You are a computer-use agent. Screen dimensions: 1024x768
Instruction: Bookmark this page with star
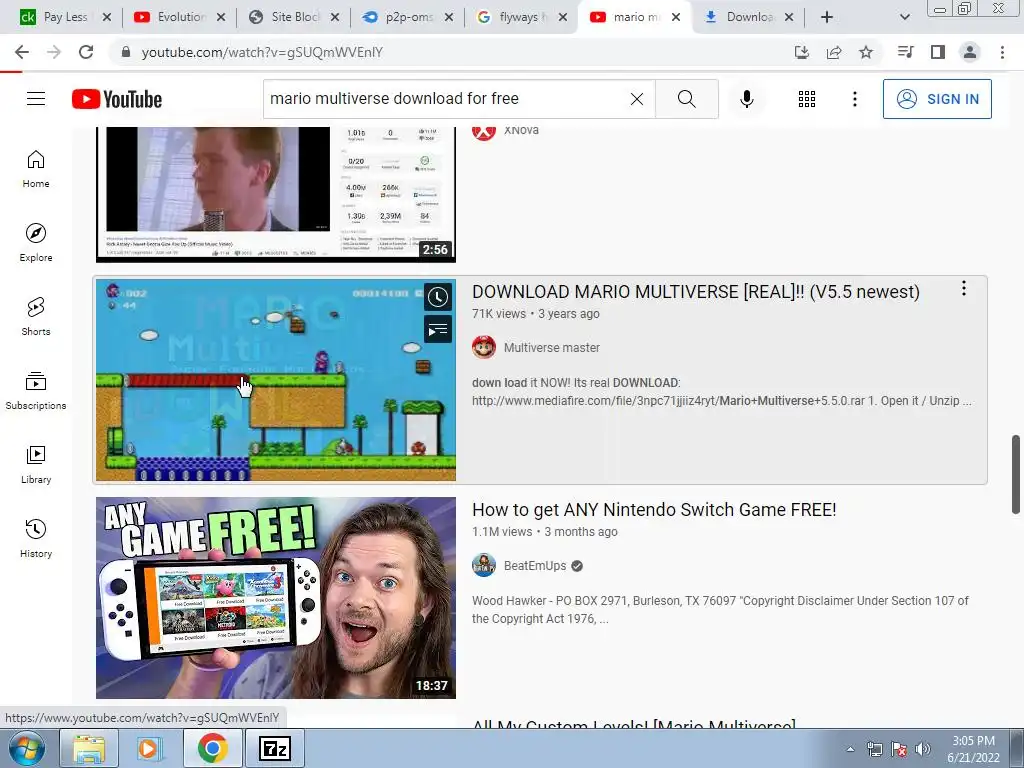(866, 52)
